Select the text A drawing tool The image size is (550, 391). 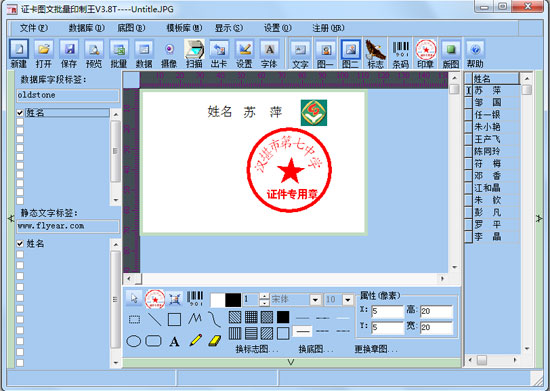pyautogui.click(x=174, y=341)
